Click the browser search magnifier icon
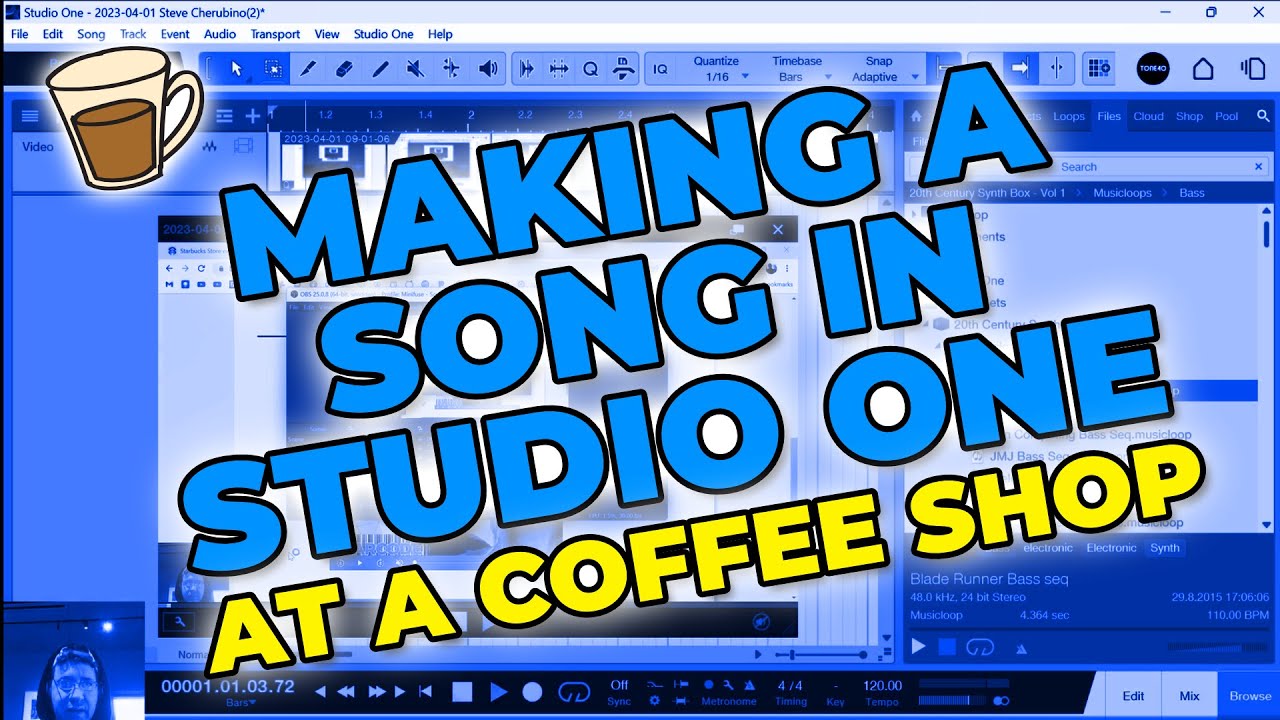This screenshot has height=720, width=1280. [1263, 116]
